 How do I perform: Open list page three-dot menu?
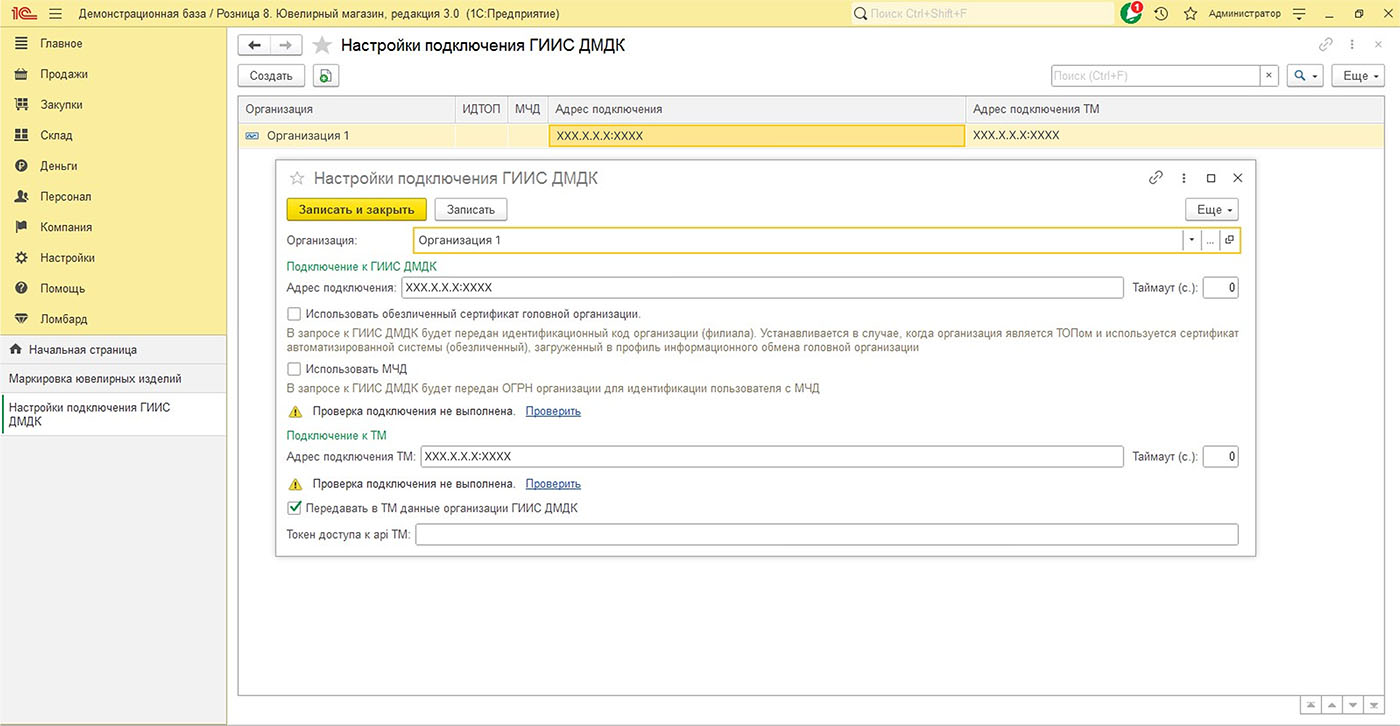click(x=1352, y=45)
